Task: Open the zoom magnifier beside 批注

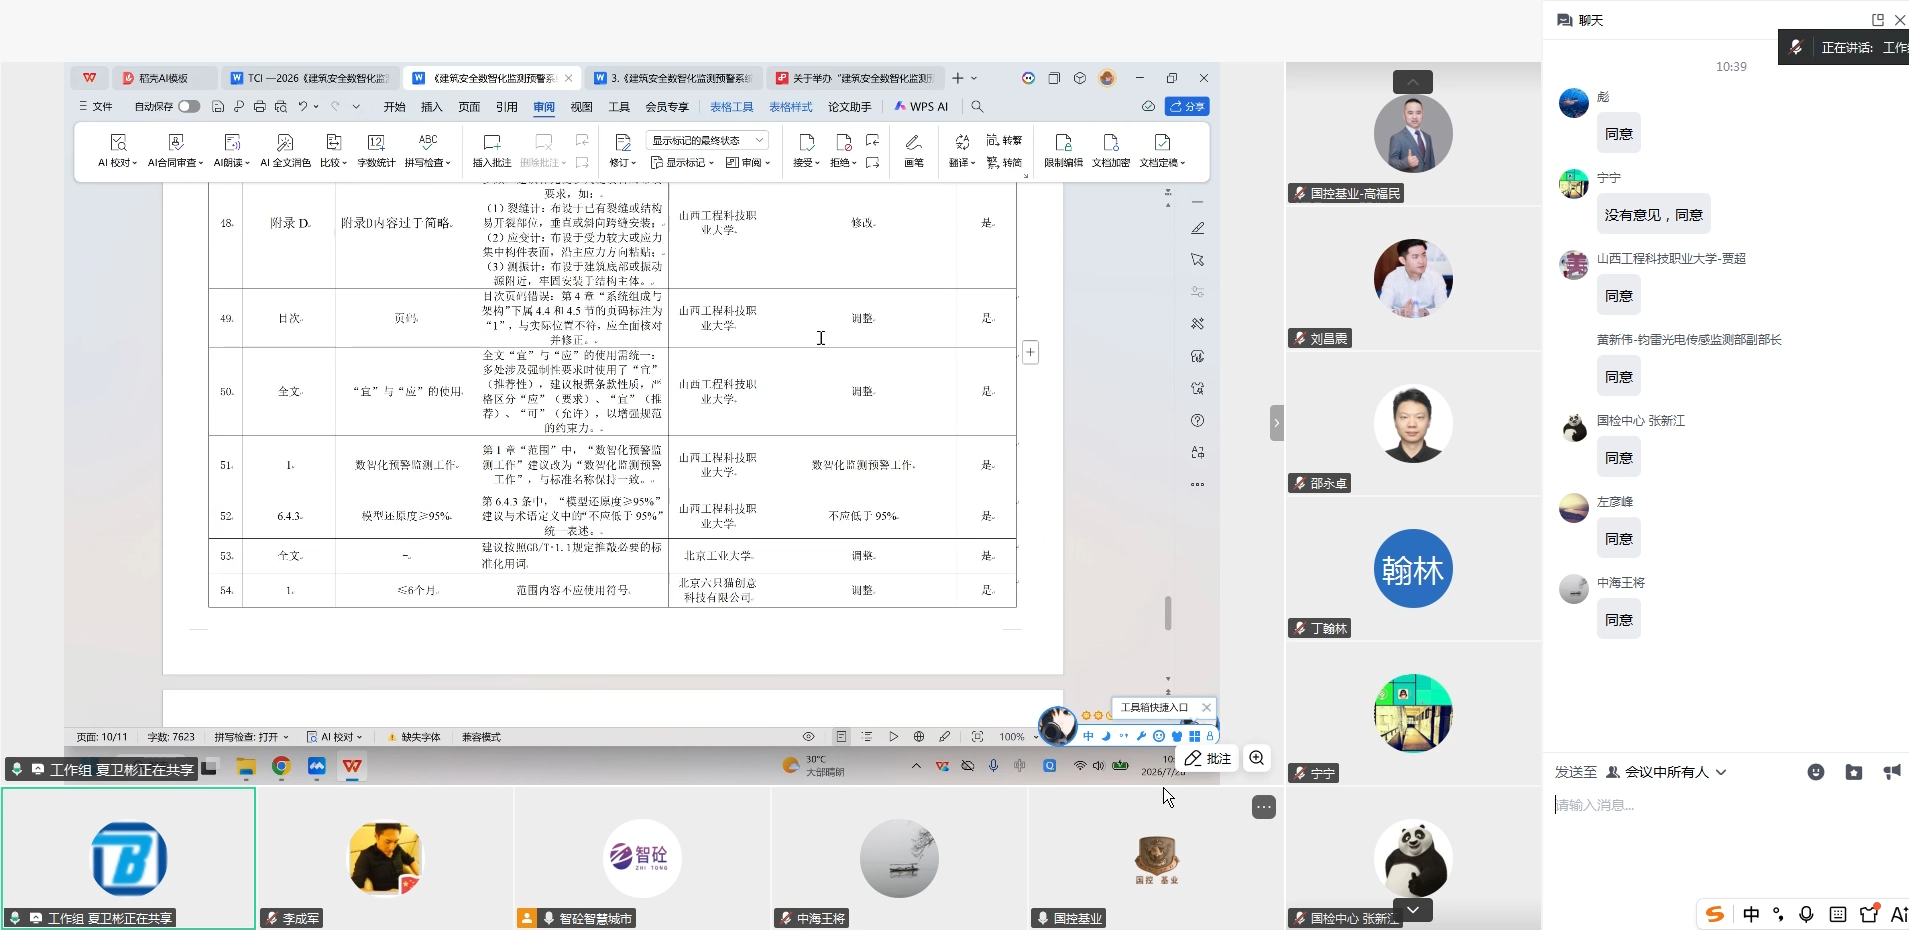Action: 1257,758
